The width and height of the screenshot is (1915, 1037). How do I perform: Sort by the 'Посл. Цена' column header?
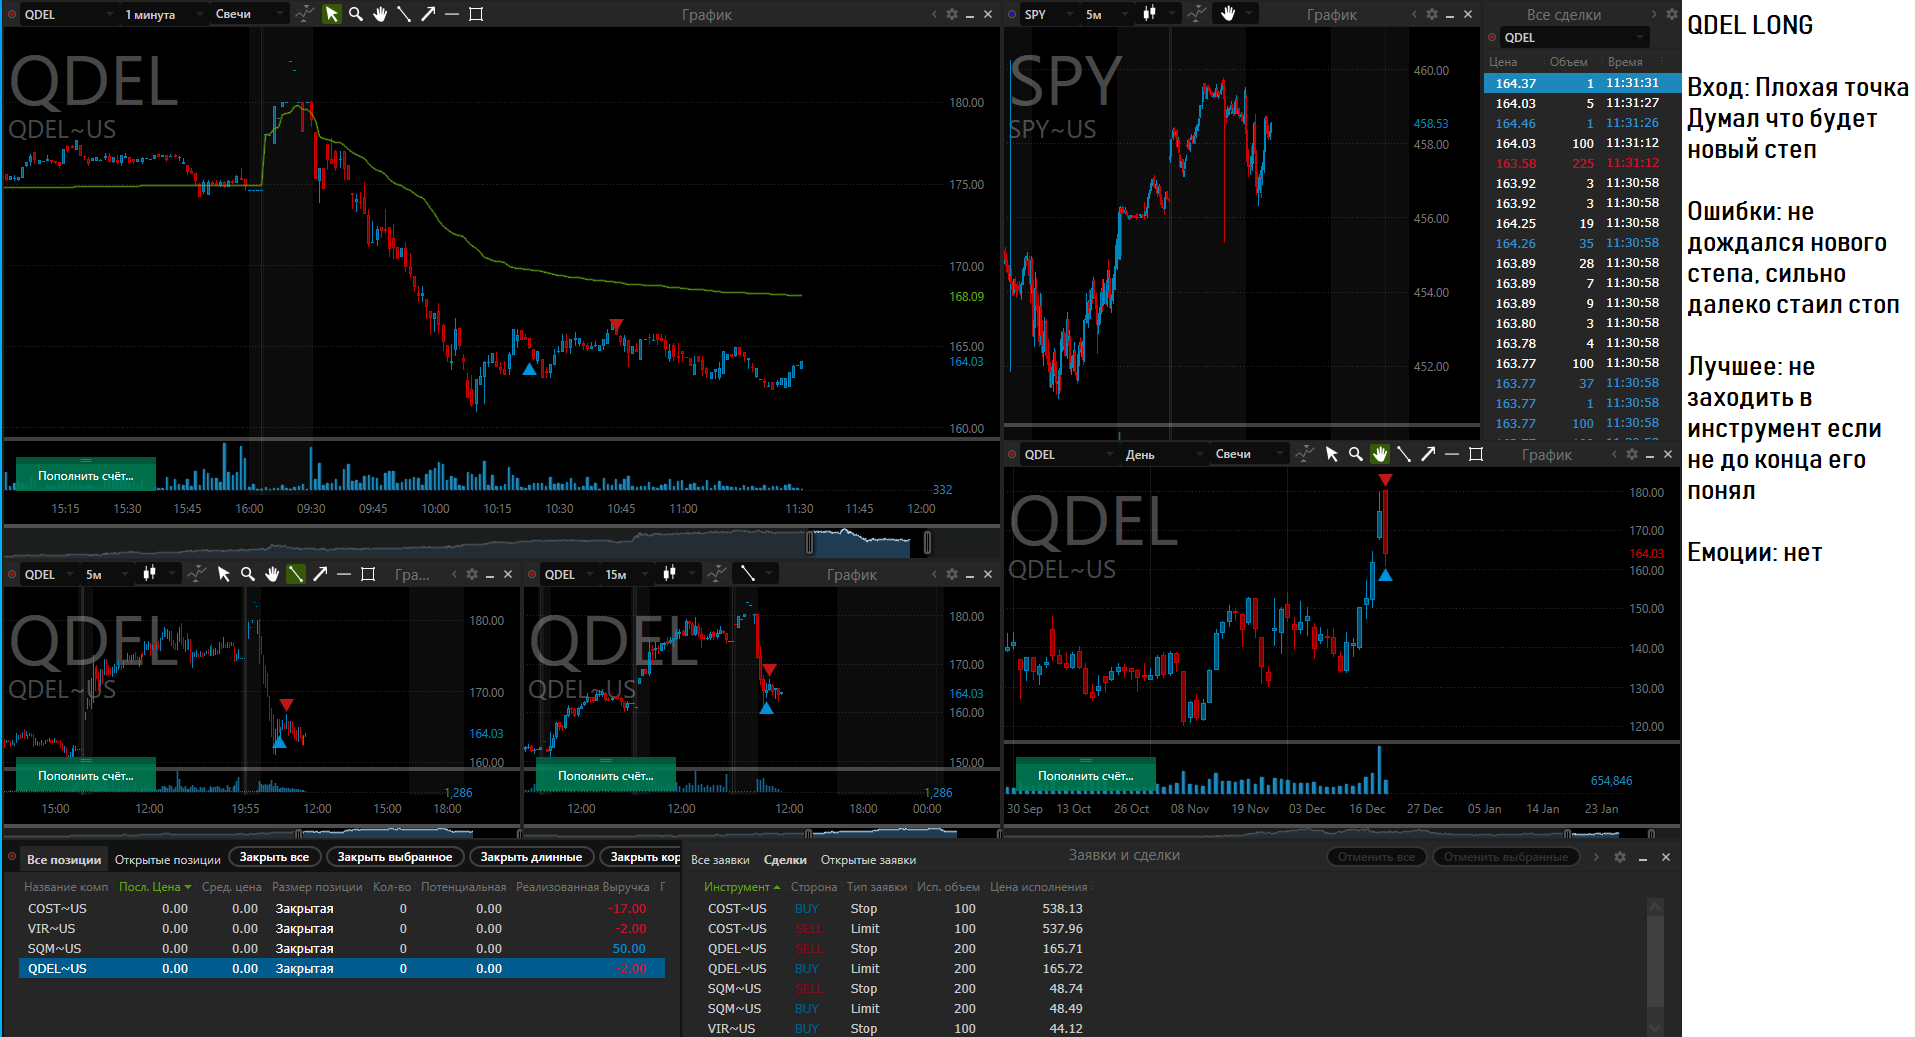point(154,887)
